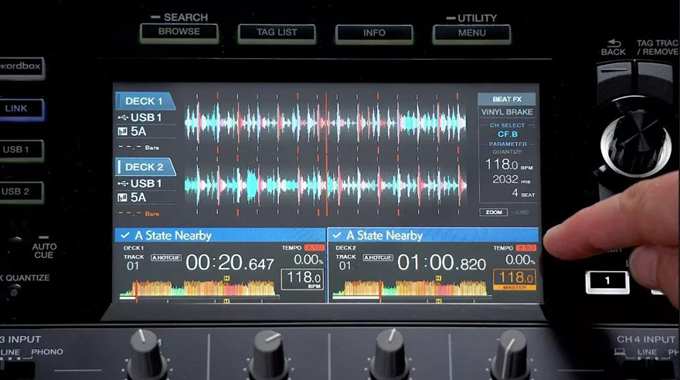Open the TAG LIST button
This screenshot has height=380, width=680.
(x=277, y=33)
